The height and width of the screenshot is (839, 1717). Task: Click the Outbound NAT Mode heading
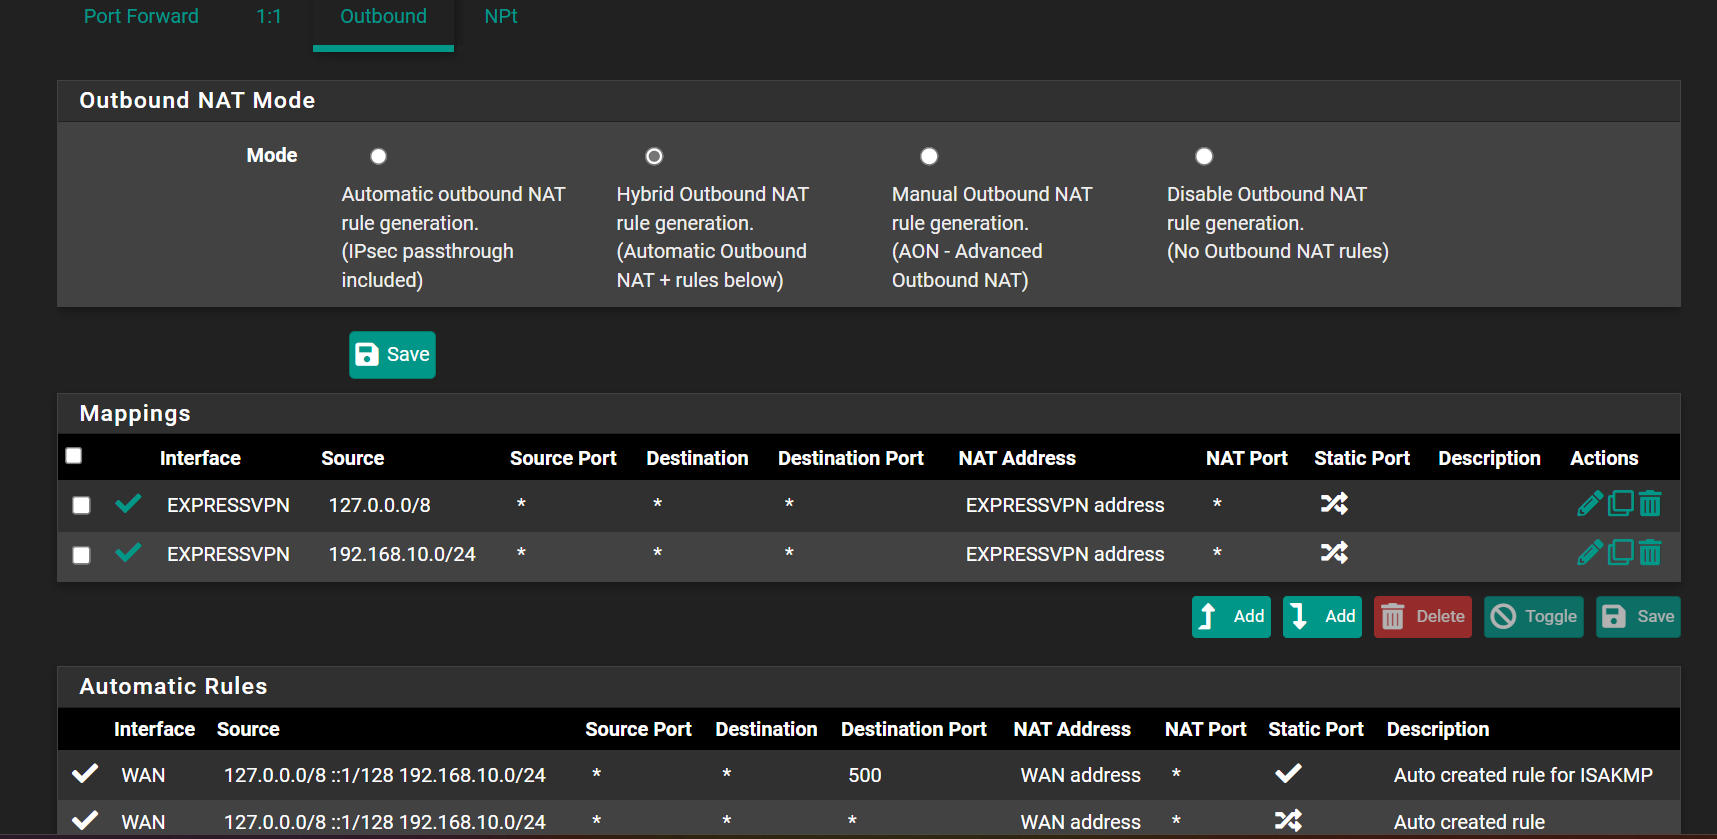point(197,100)
